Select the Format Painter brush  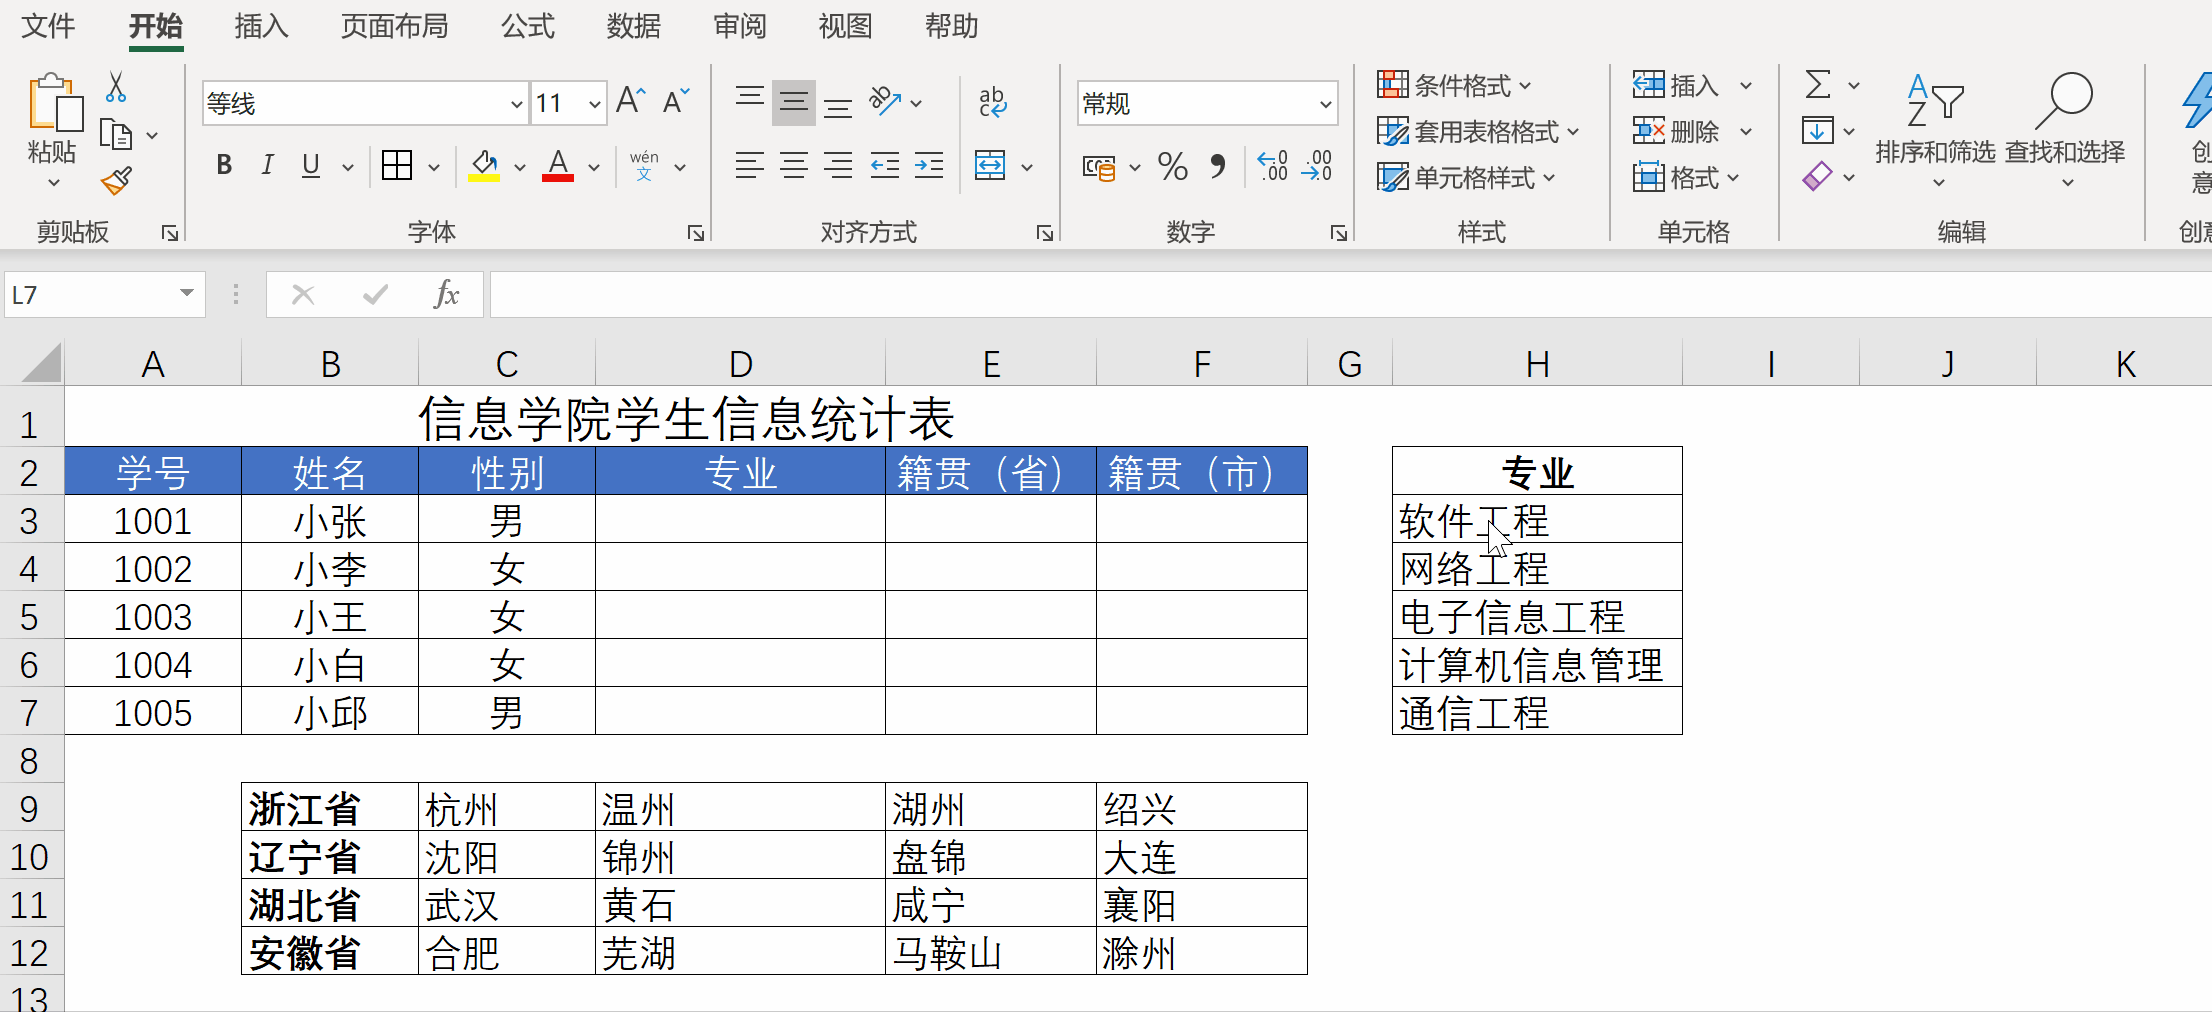(x=116, y=181)
